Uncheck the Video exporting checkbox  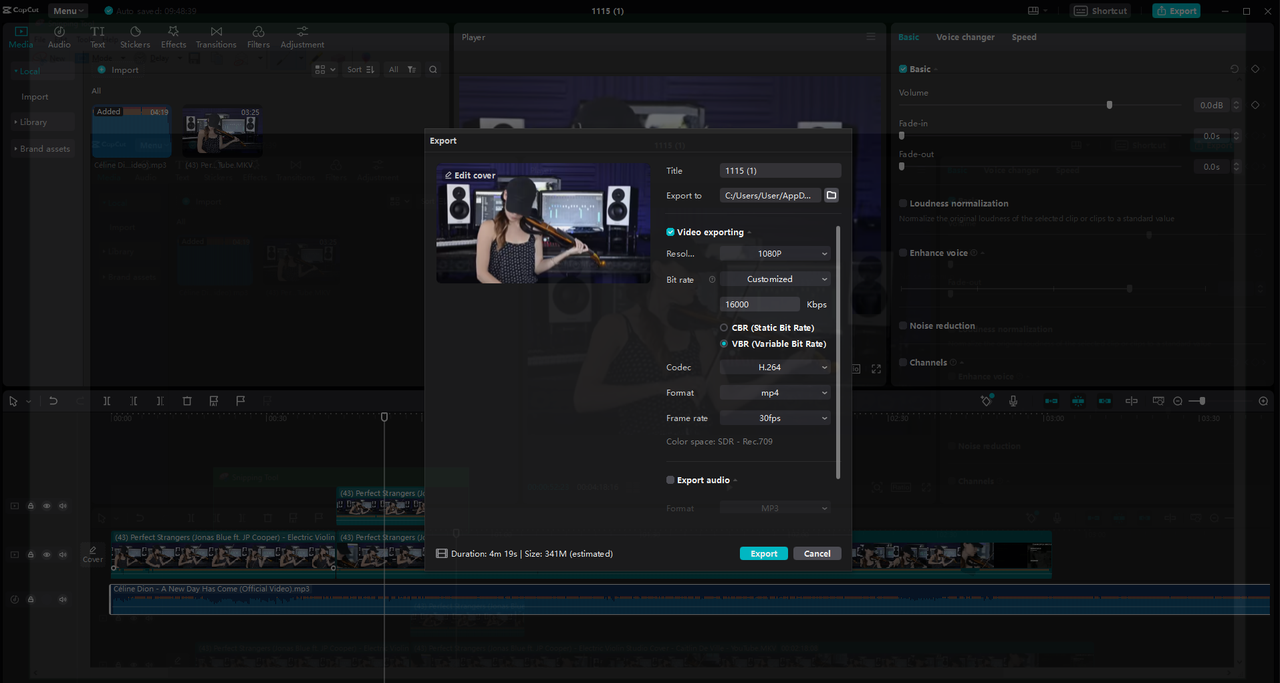671,232
